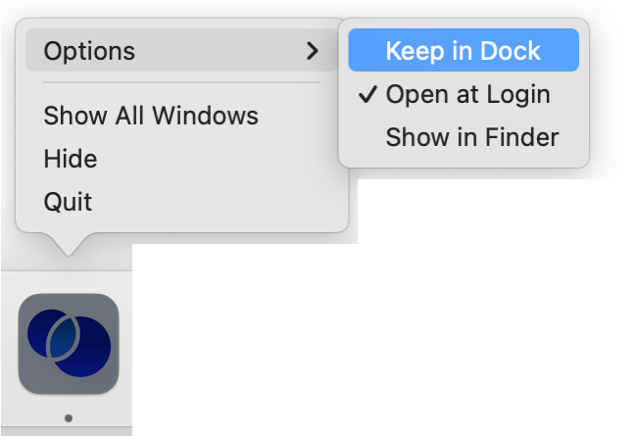This screenshot has height=440, width=634.
Task: Click the Hide entry below Show All Windows
Action: [70, 159]
